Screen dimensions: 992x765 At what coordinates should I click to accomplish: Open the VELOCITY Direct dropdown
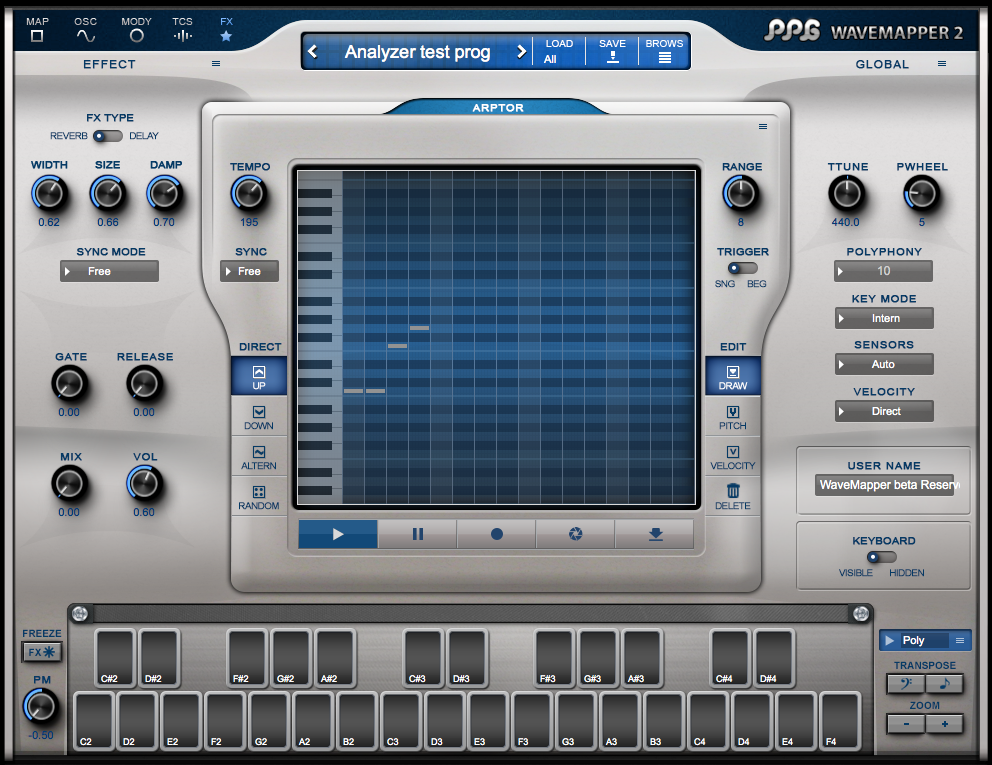[x=884, y=411]
